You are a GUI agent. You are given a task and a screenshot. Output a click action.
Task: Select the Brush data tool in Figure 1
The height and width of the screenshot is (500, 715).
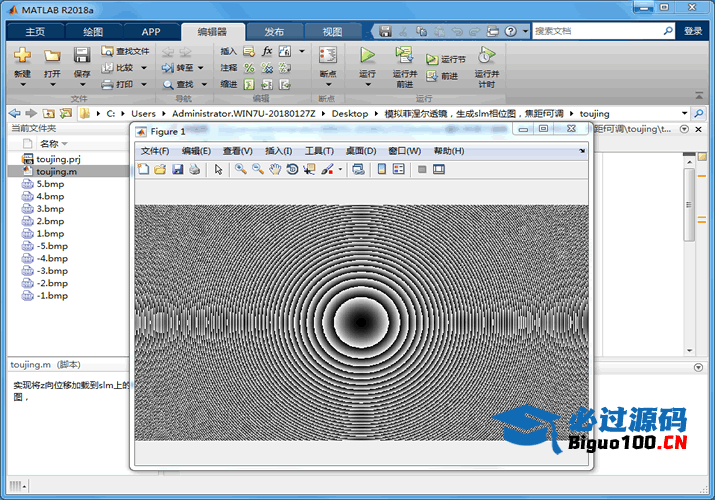(327, 170)
